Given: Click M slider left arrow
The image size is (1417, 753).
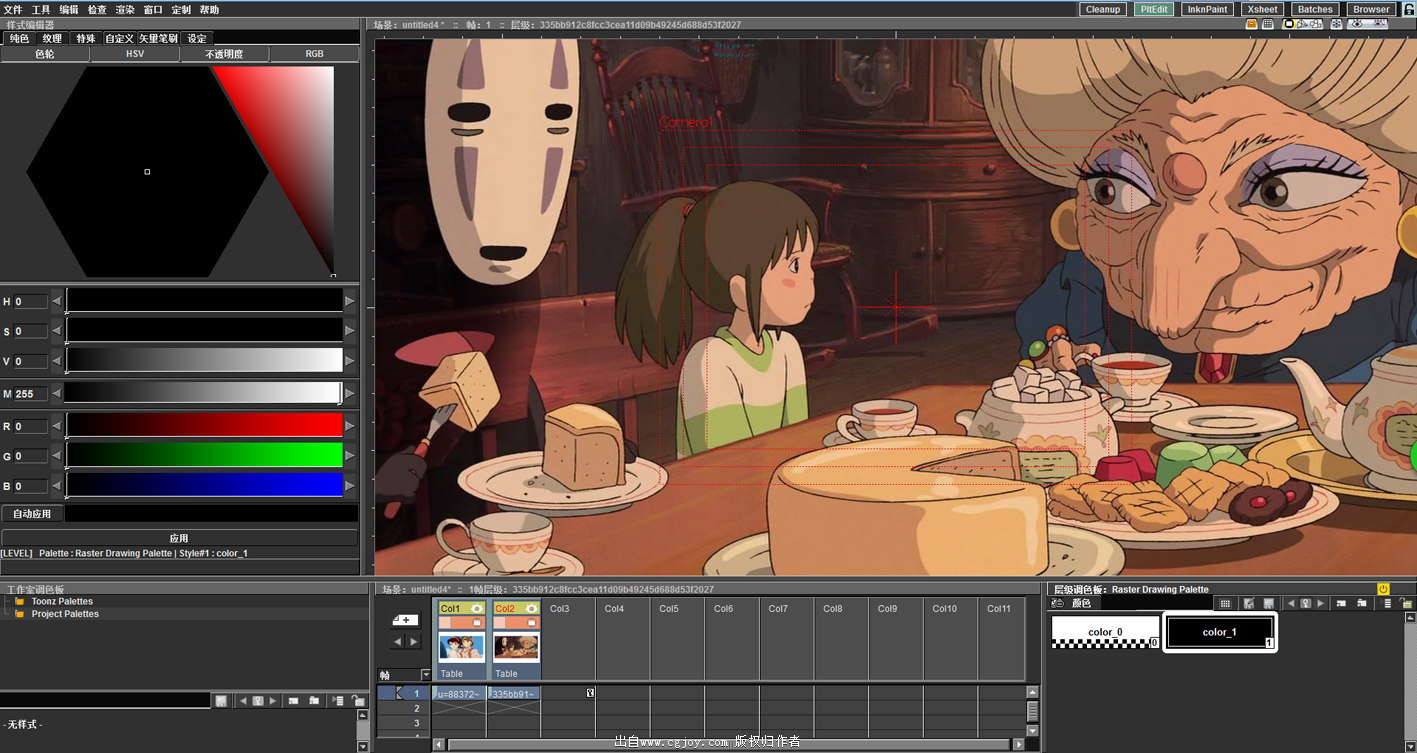Looking at the screenshot, I should pyautogui.click(x=57, y=394).
